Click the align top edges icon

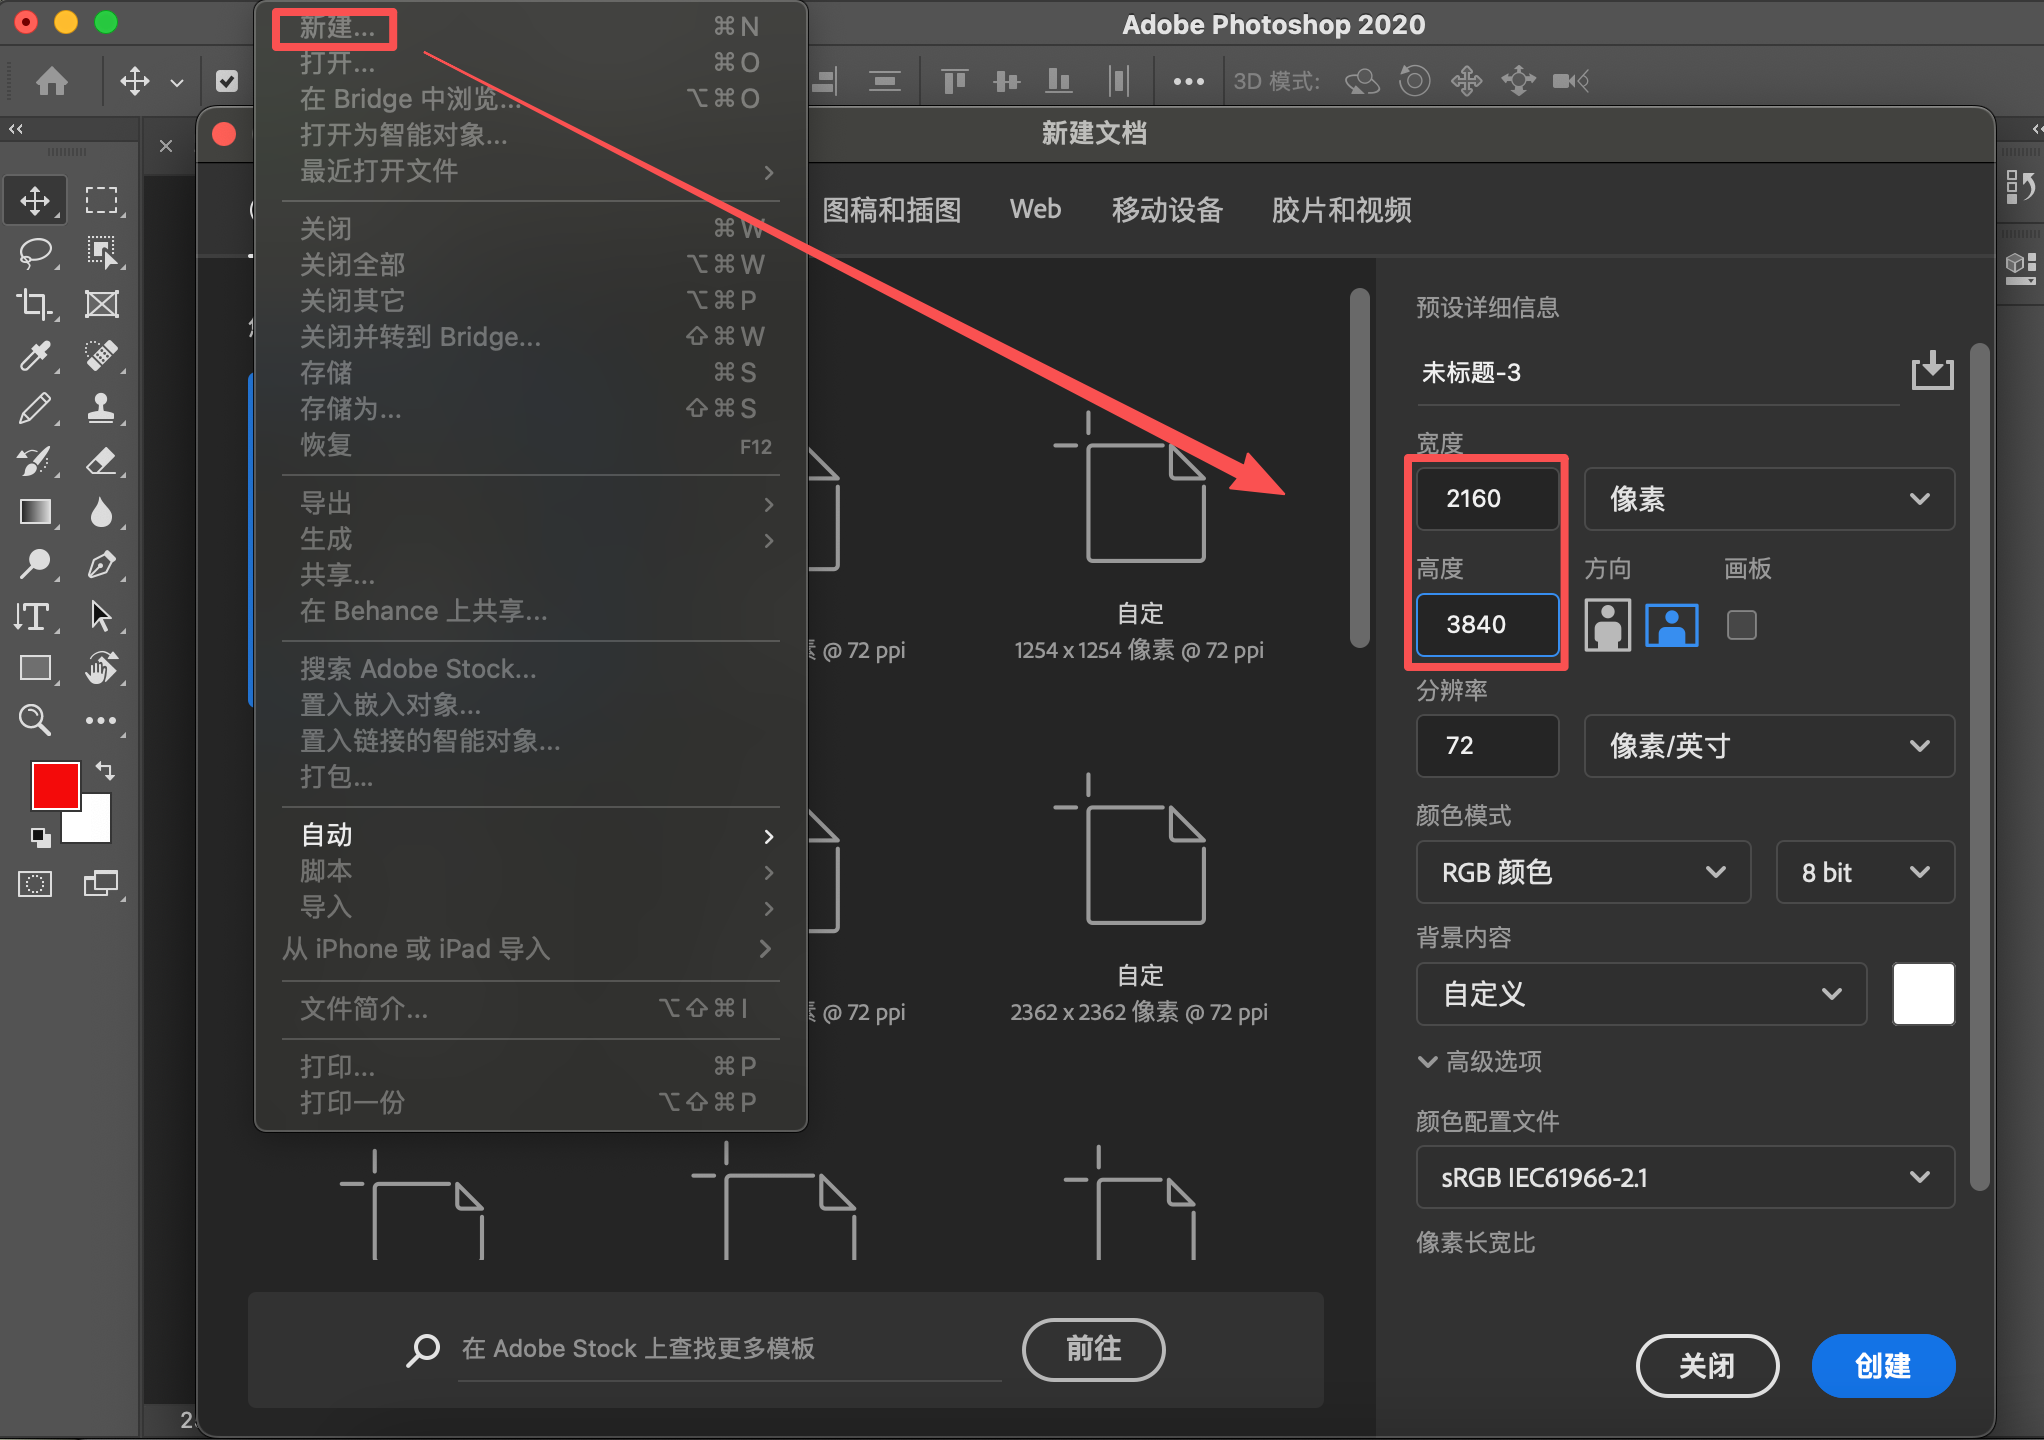[x=955, y=81]
